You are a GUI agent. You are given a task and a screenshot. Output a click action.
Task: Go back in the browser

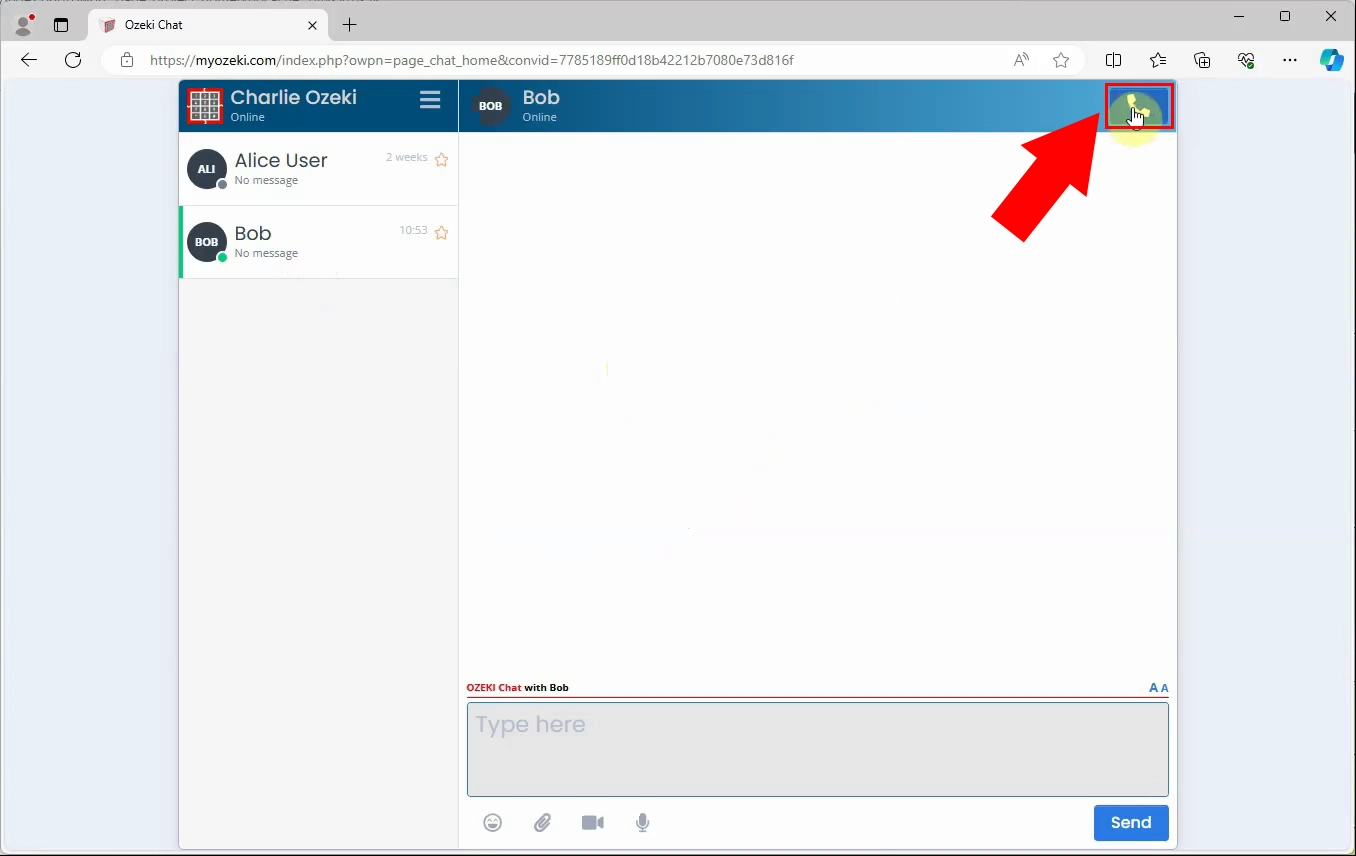tap(29, 60)
